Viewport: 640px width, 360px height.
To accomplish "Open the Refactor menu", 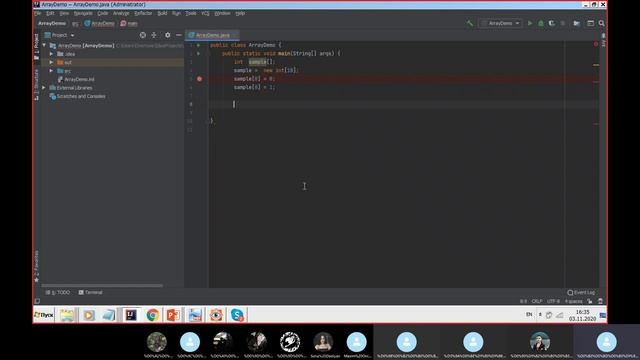I will [x=143, y=13].
